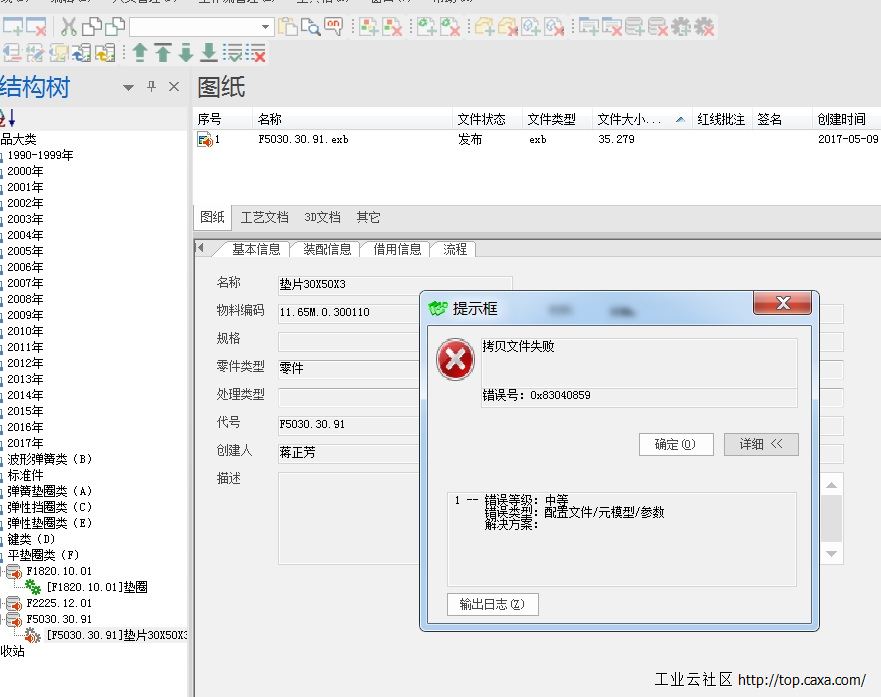
Task: Open the 装配信息 tab
Action: point(327,249)
